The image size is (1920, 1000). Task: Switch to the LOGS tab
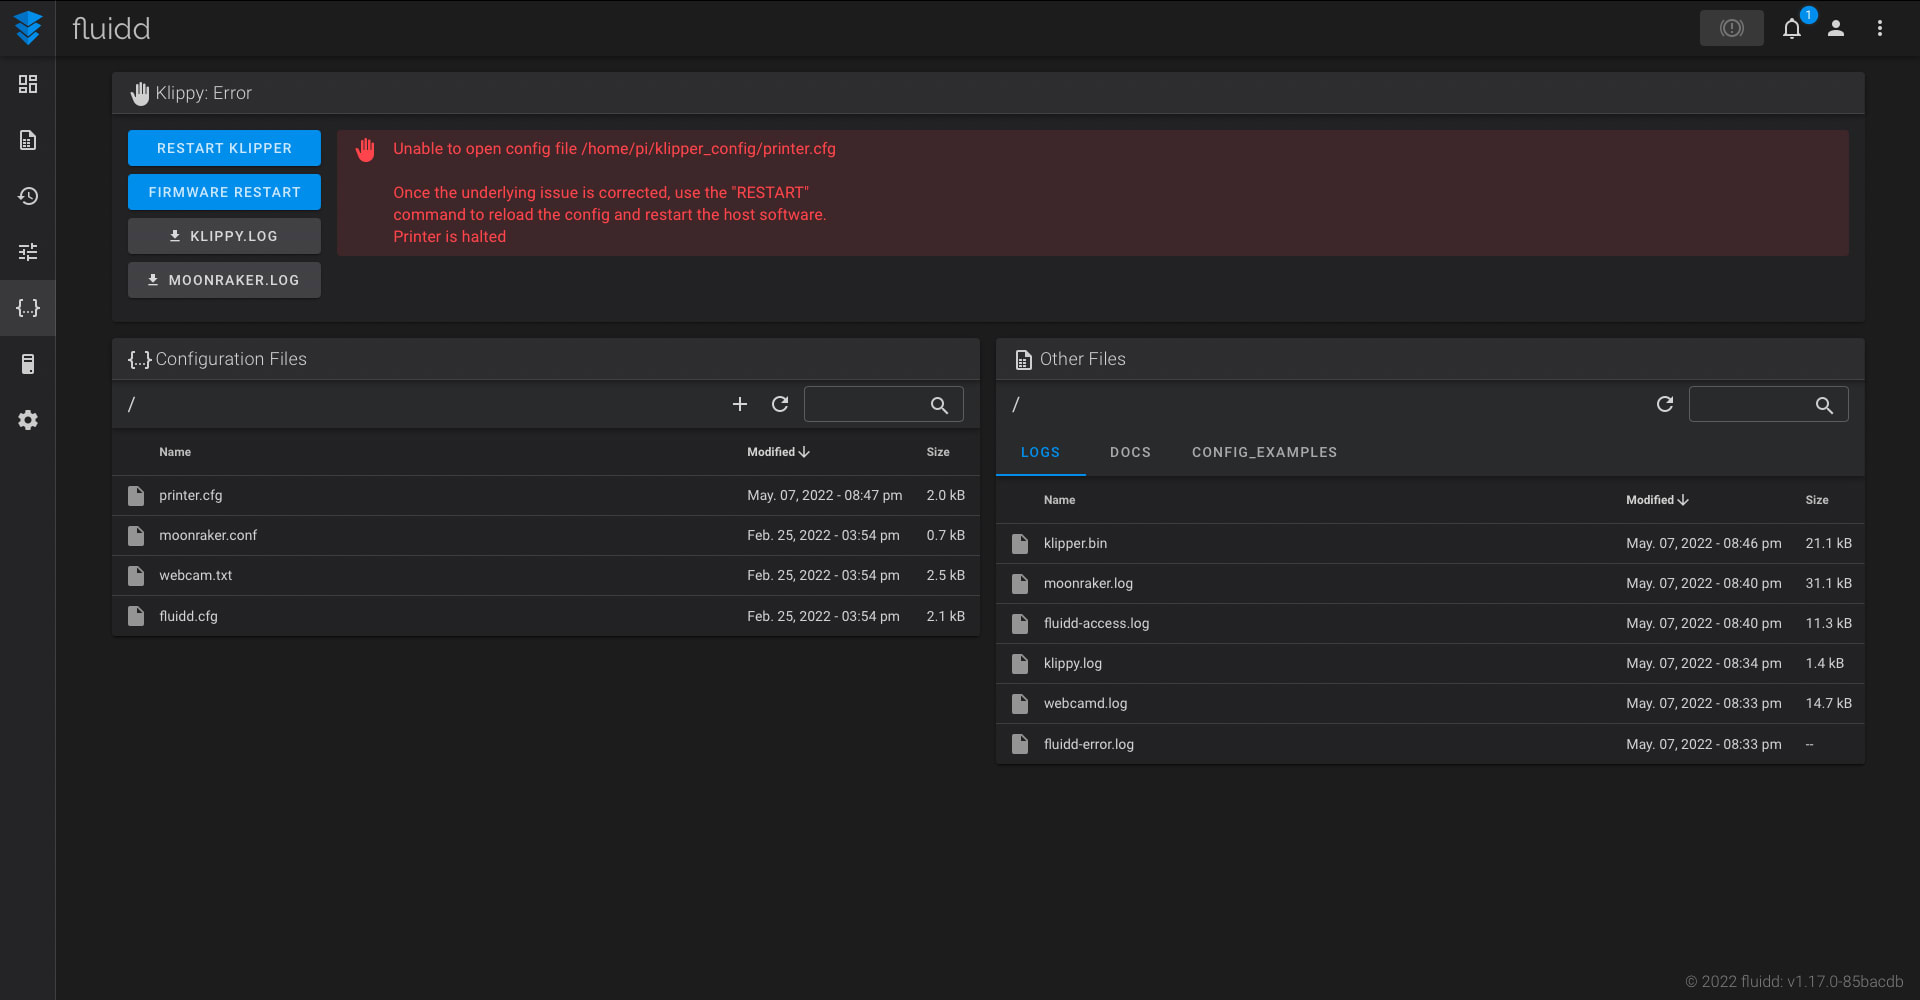click(x=1040, y=452)
